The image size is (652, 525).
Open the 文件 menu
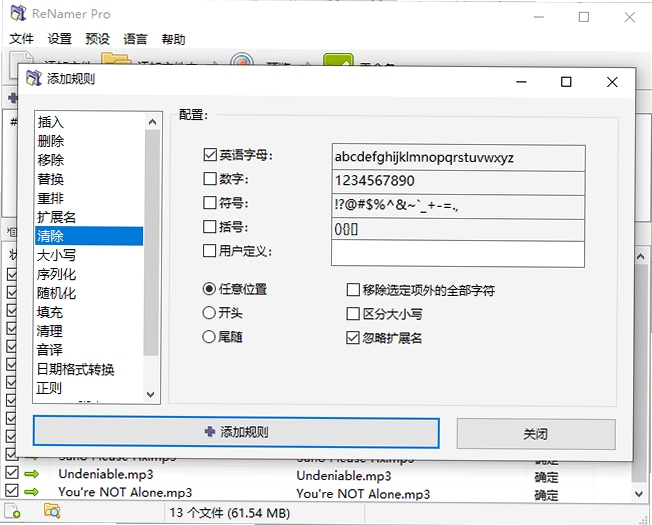click(x=21, y=39)
